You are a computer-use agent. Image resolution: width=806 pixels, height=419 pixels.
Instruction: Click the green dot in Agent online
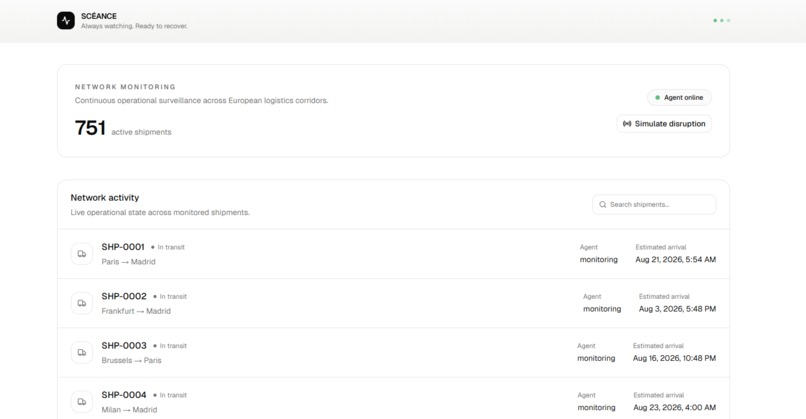tap(657, 98)
